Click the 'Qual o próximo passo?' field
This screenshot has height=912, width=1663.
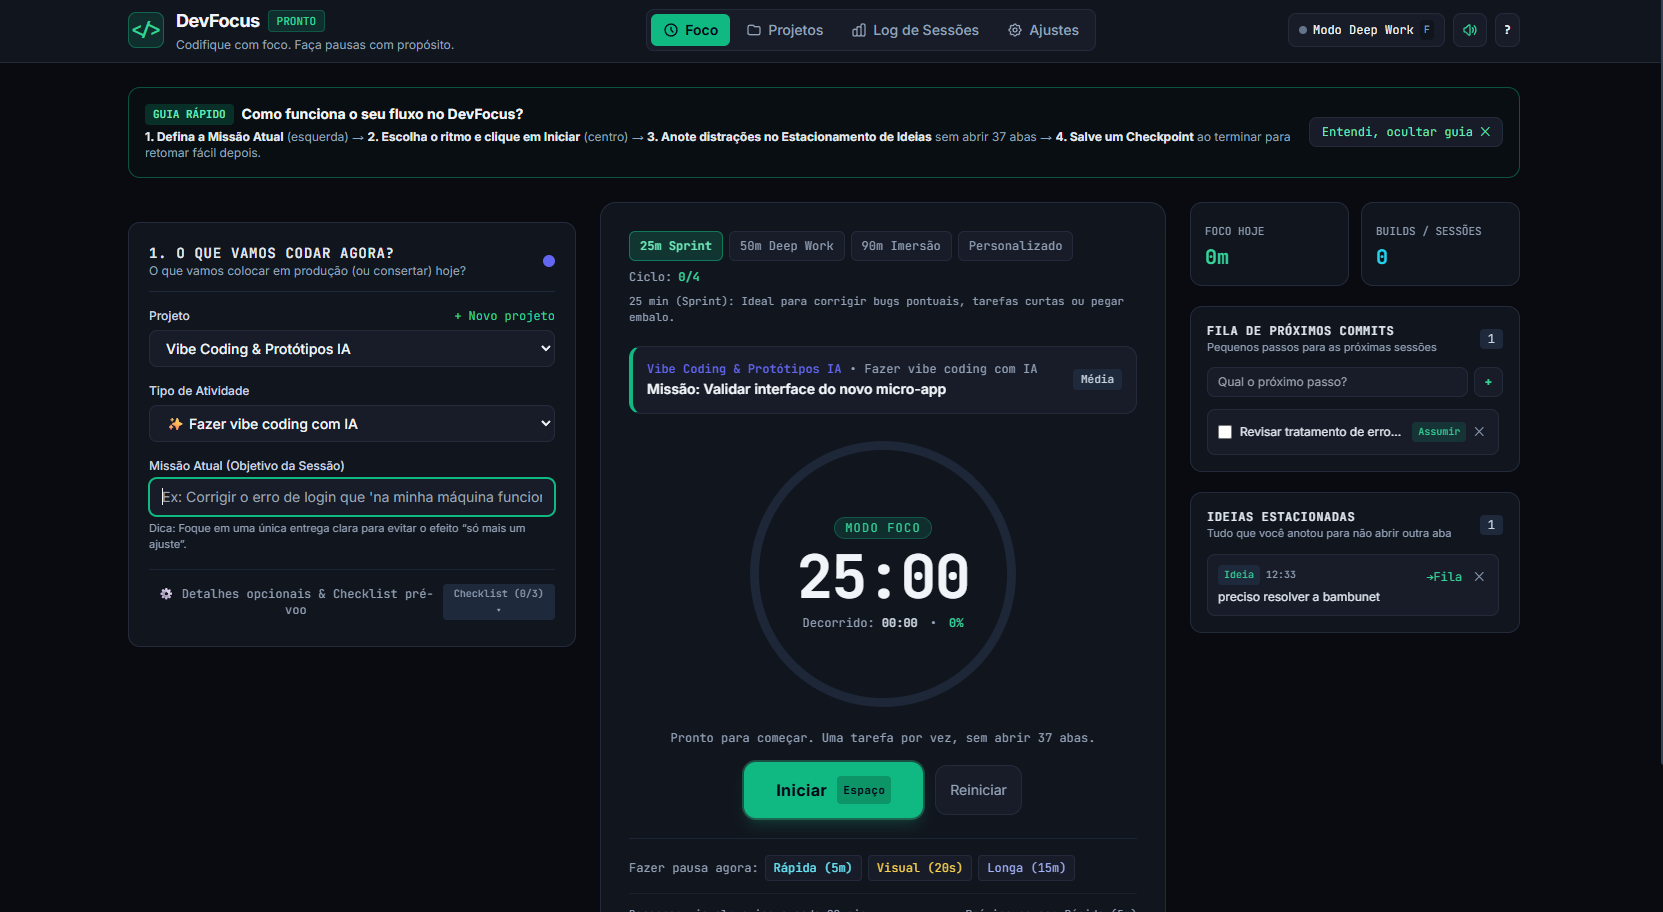(x=1337, y=382)
